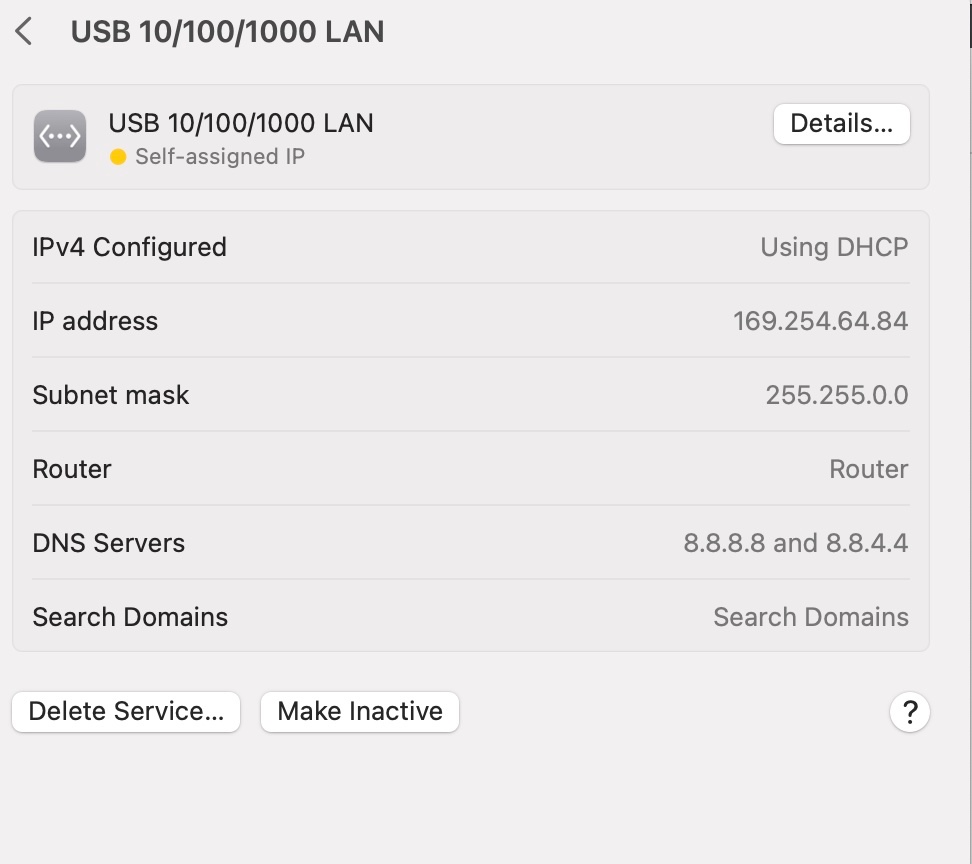Click the Using DHCP value
972x864 pixels.
coord(834,247)
